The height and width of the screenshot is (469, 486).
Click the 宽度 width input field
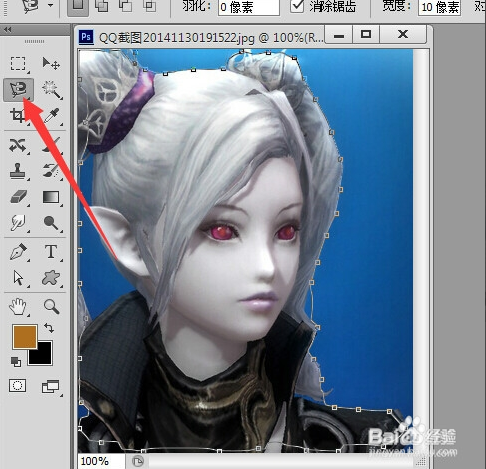click(439, 8)
